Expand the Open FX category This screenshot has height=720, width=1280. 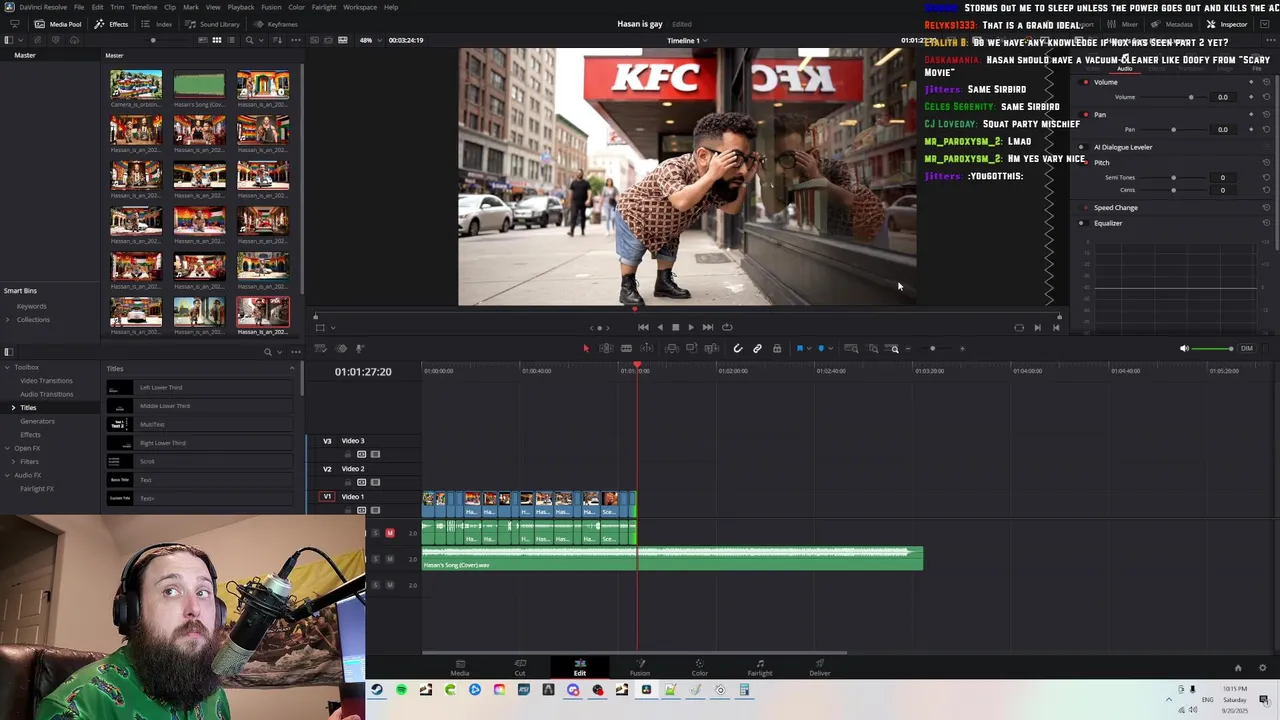[x=7, y=448]
